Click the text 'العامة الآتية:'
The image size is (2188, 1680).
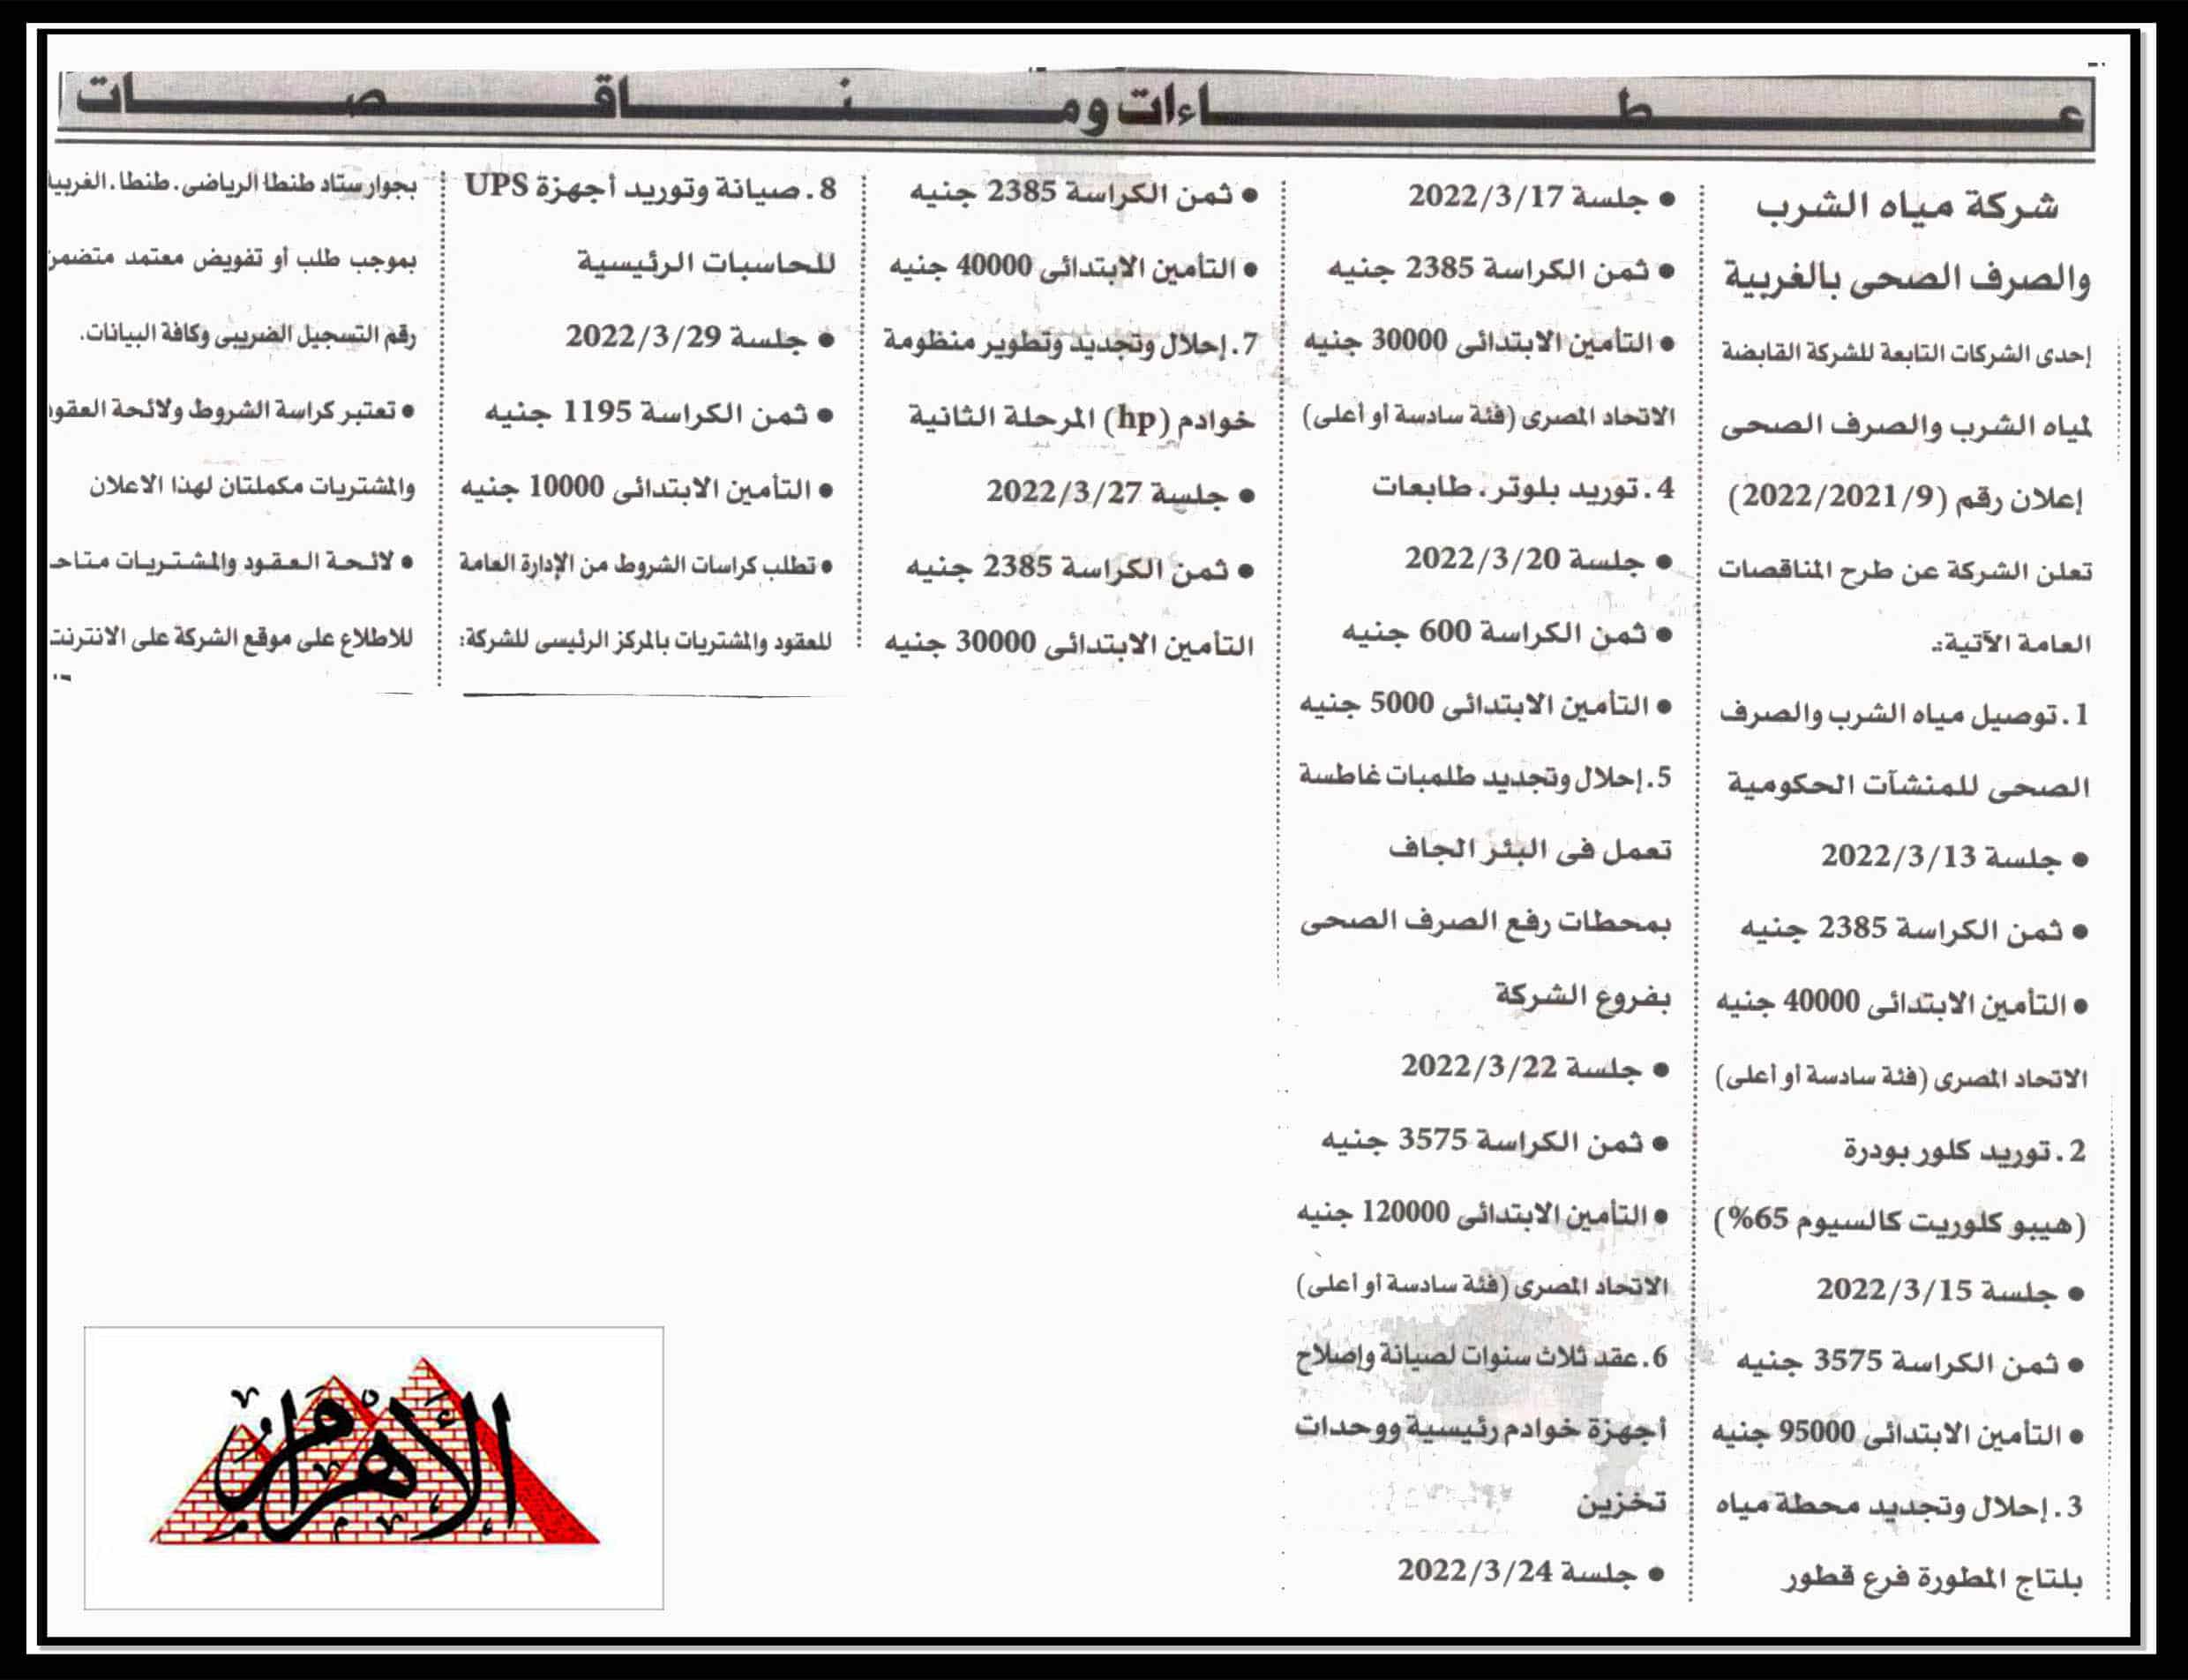pyautogui.click(x=2012, y=643)
